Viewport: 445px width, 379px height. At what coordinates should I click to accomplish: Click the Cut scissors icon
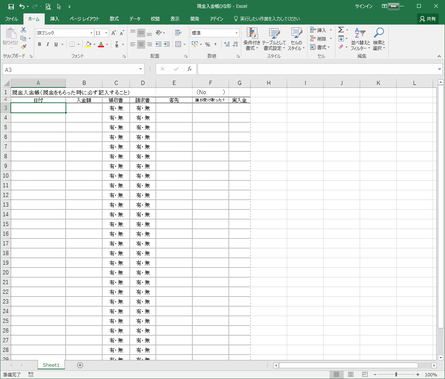pyautogui.click(x=23, y=30)
